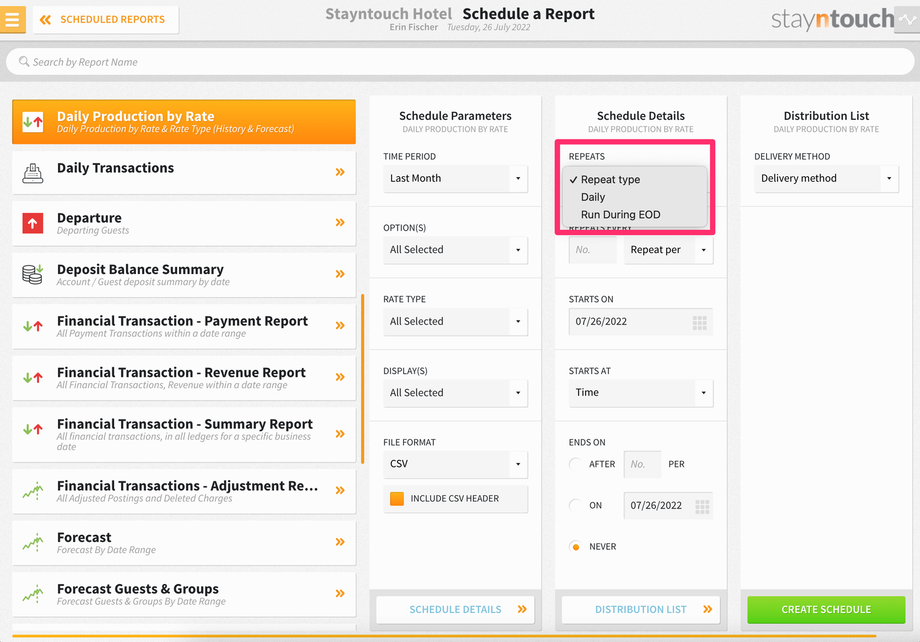
Task: Click the Payment Report arrows icon
Action: point(33,326)
